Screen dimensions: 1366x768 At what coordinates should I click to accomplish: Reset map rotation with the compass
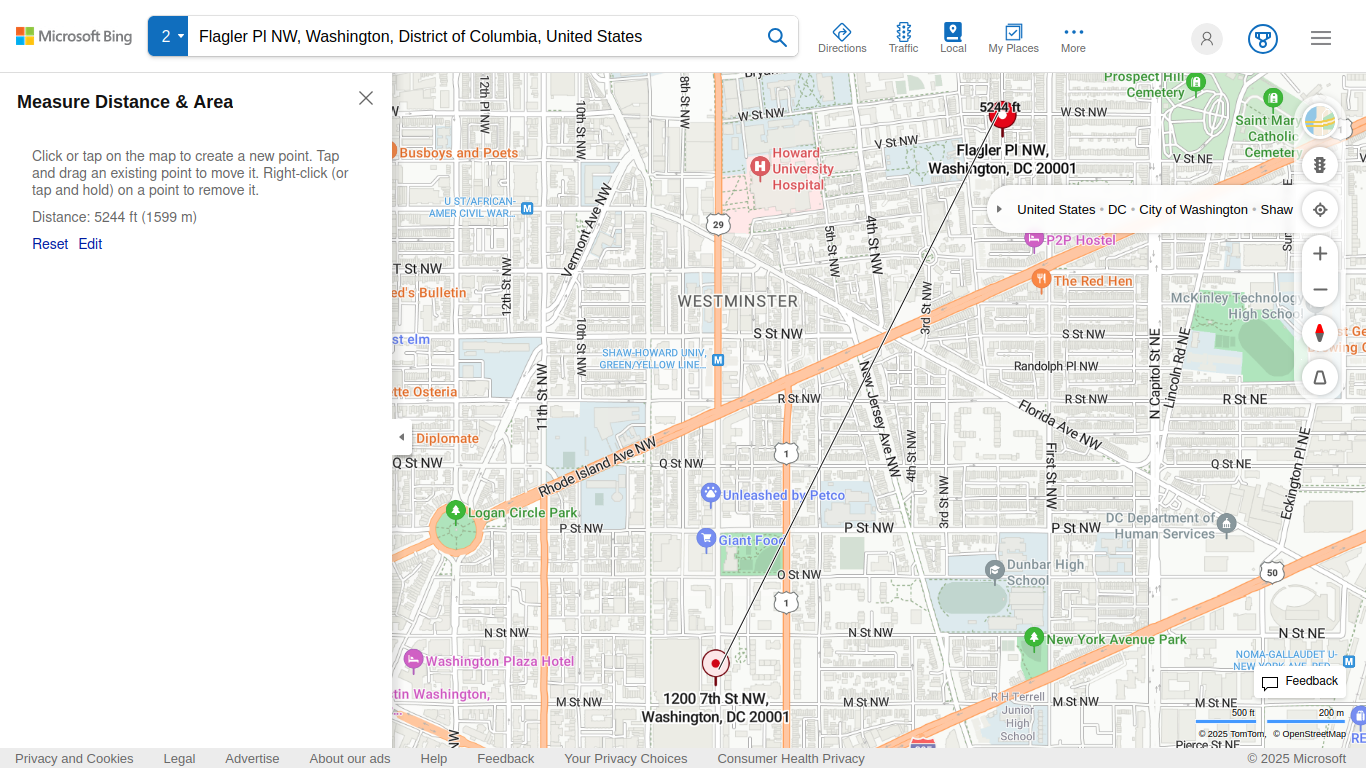click(1320, 333)
